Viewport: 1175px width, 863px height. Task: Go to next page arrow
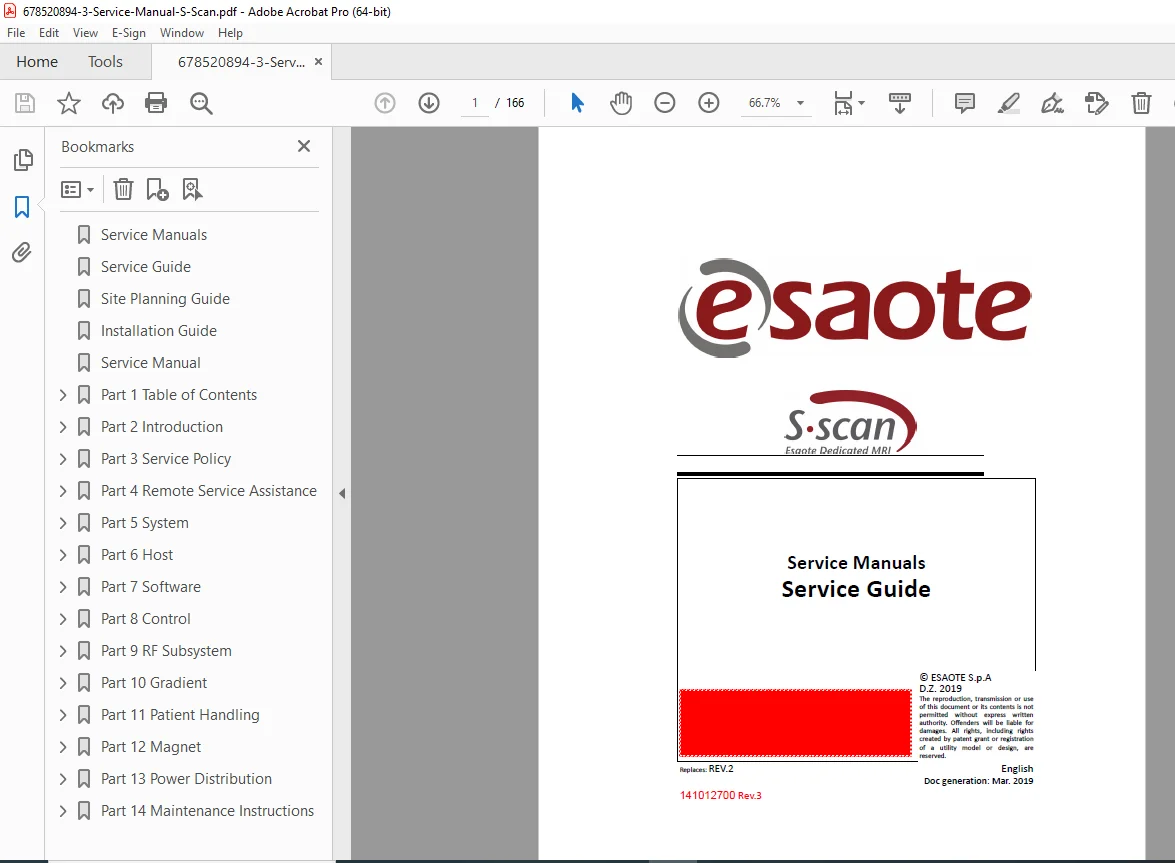[x=429, y=103]
